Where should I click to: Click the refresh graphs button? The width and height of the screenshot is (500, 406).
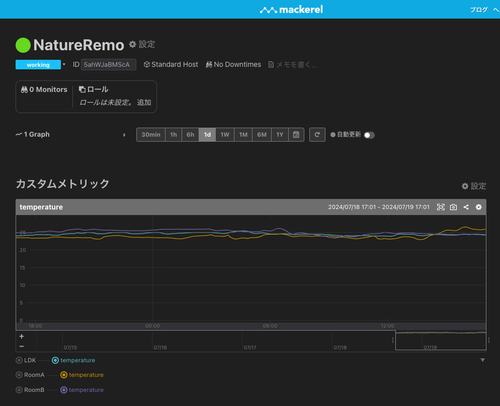[x=317, y=135]
